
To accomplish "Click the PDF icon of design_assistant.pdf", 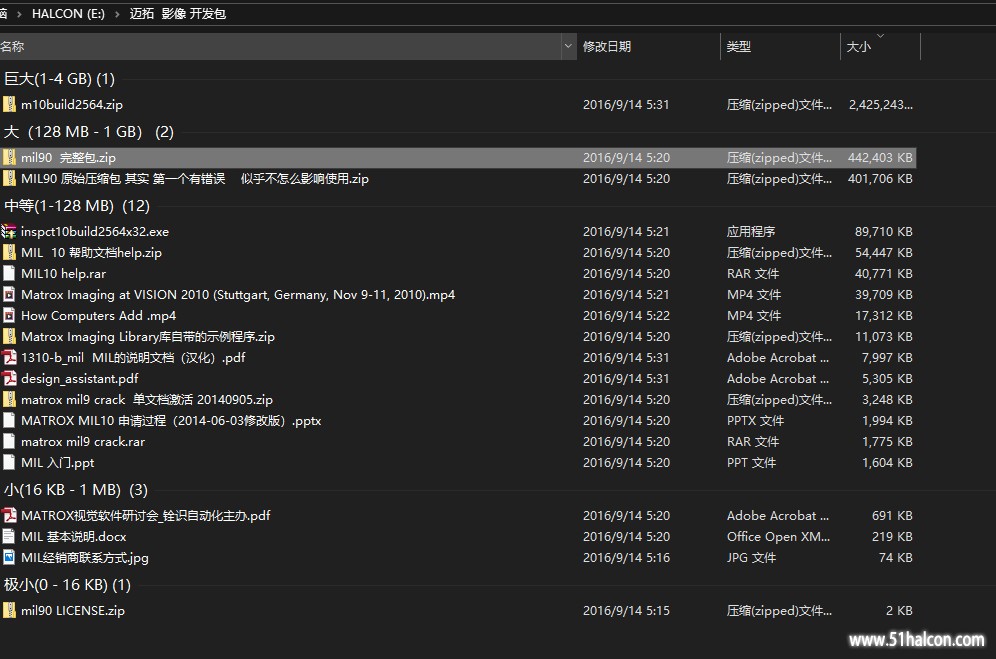I will [9, 378].
